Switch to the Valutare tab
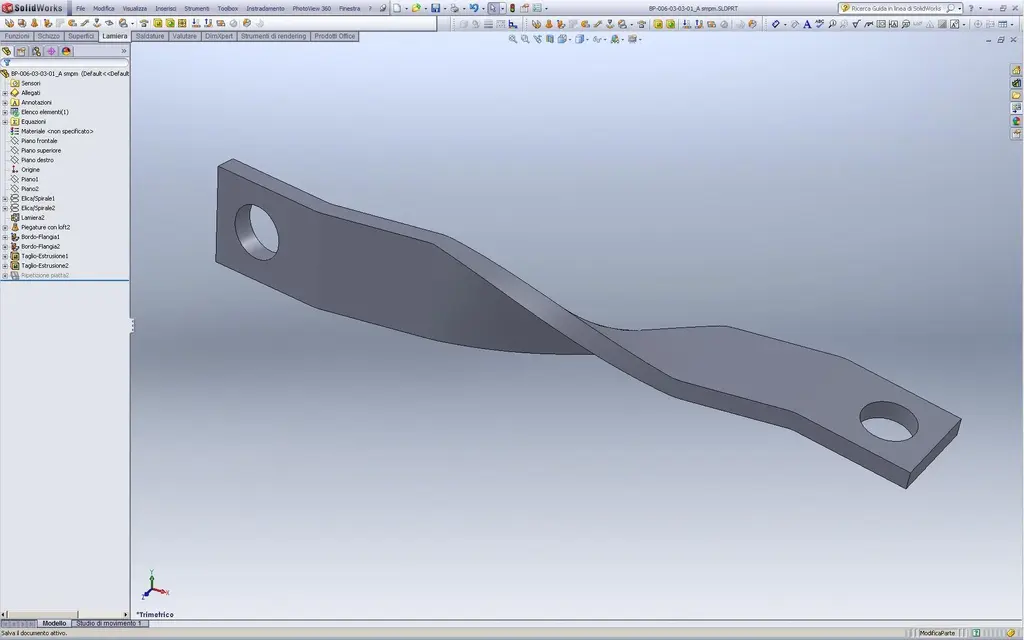 coord(184,36)
